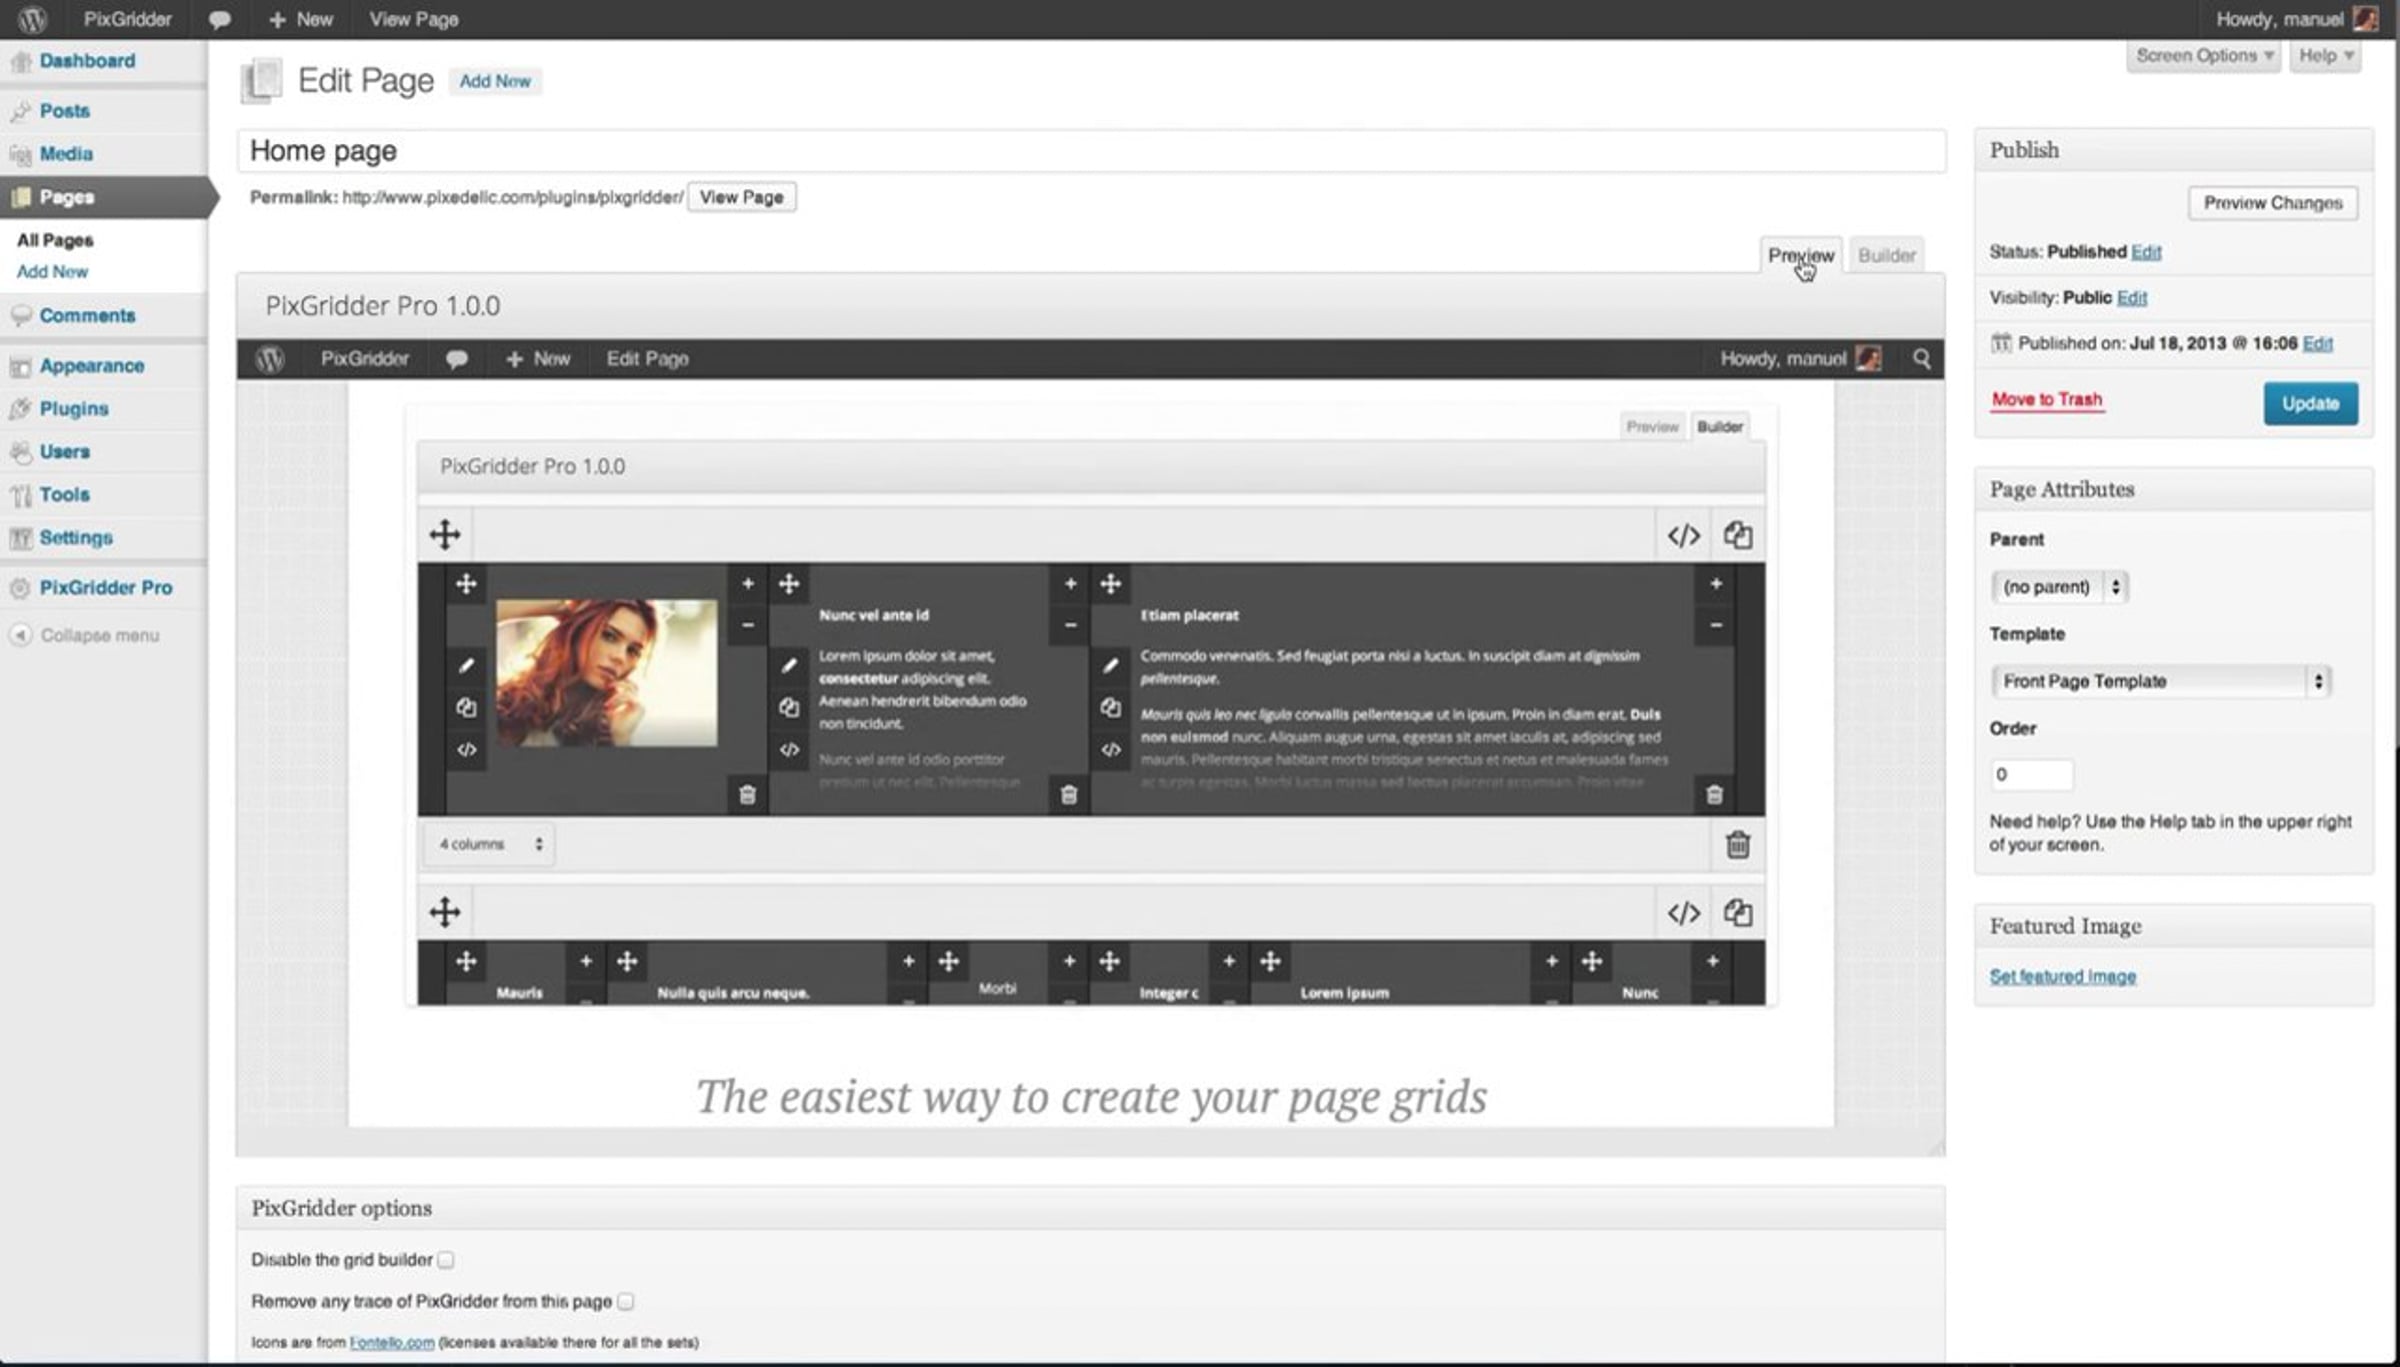Viewport: 2400px width, 1367px height.
Task: Click calendar icon beside Published on
Action: point(2000,343)
